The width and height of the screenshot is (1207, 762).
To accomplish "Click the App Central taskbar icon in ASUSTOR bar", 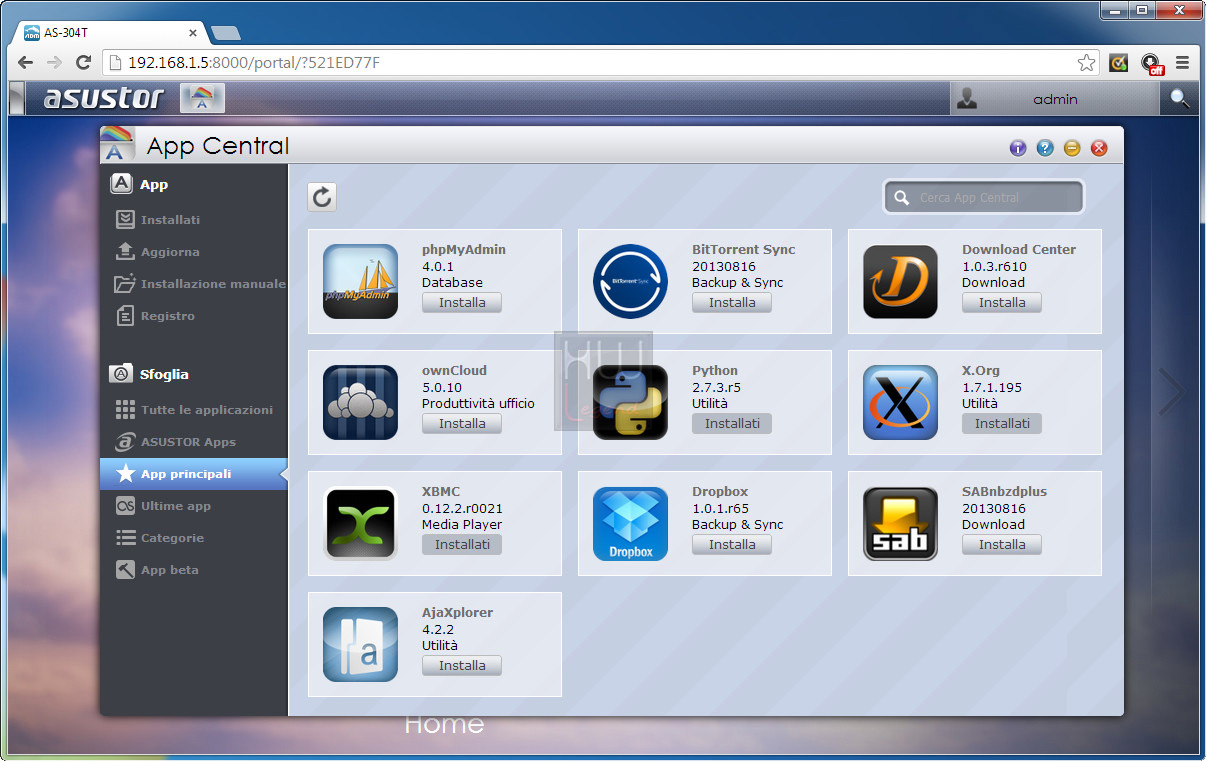I will pos(202,98).
